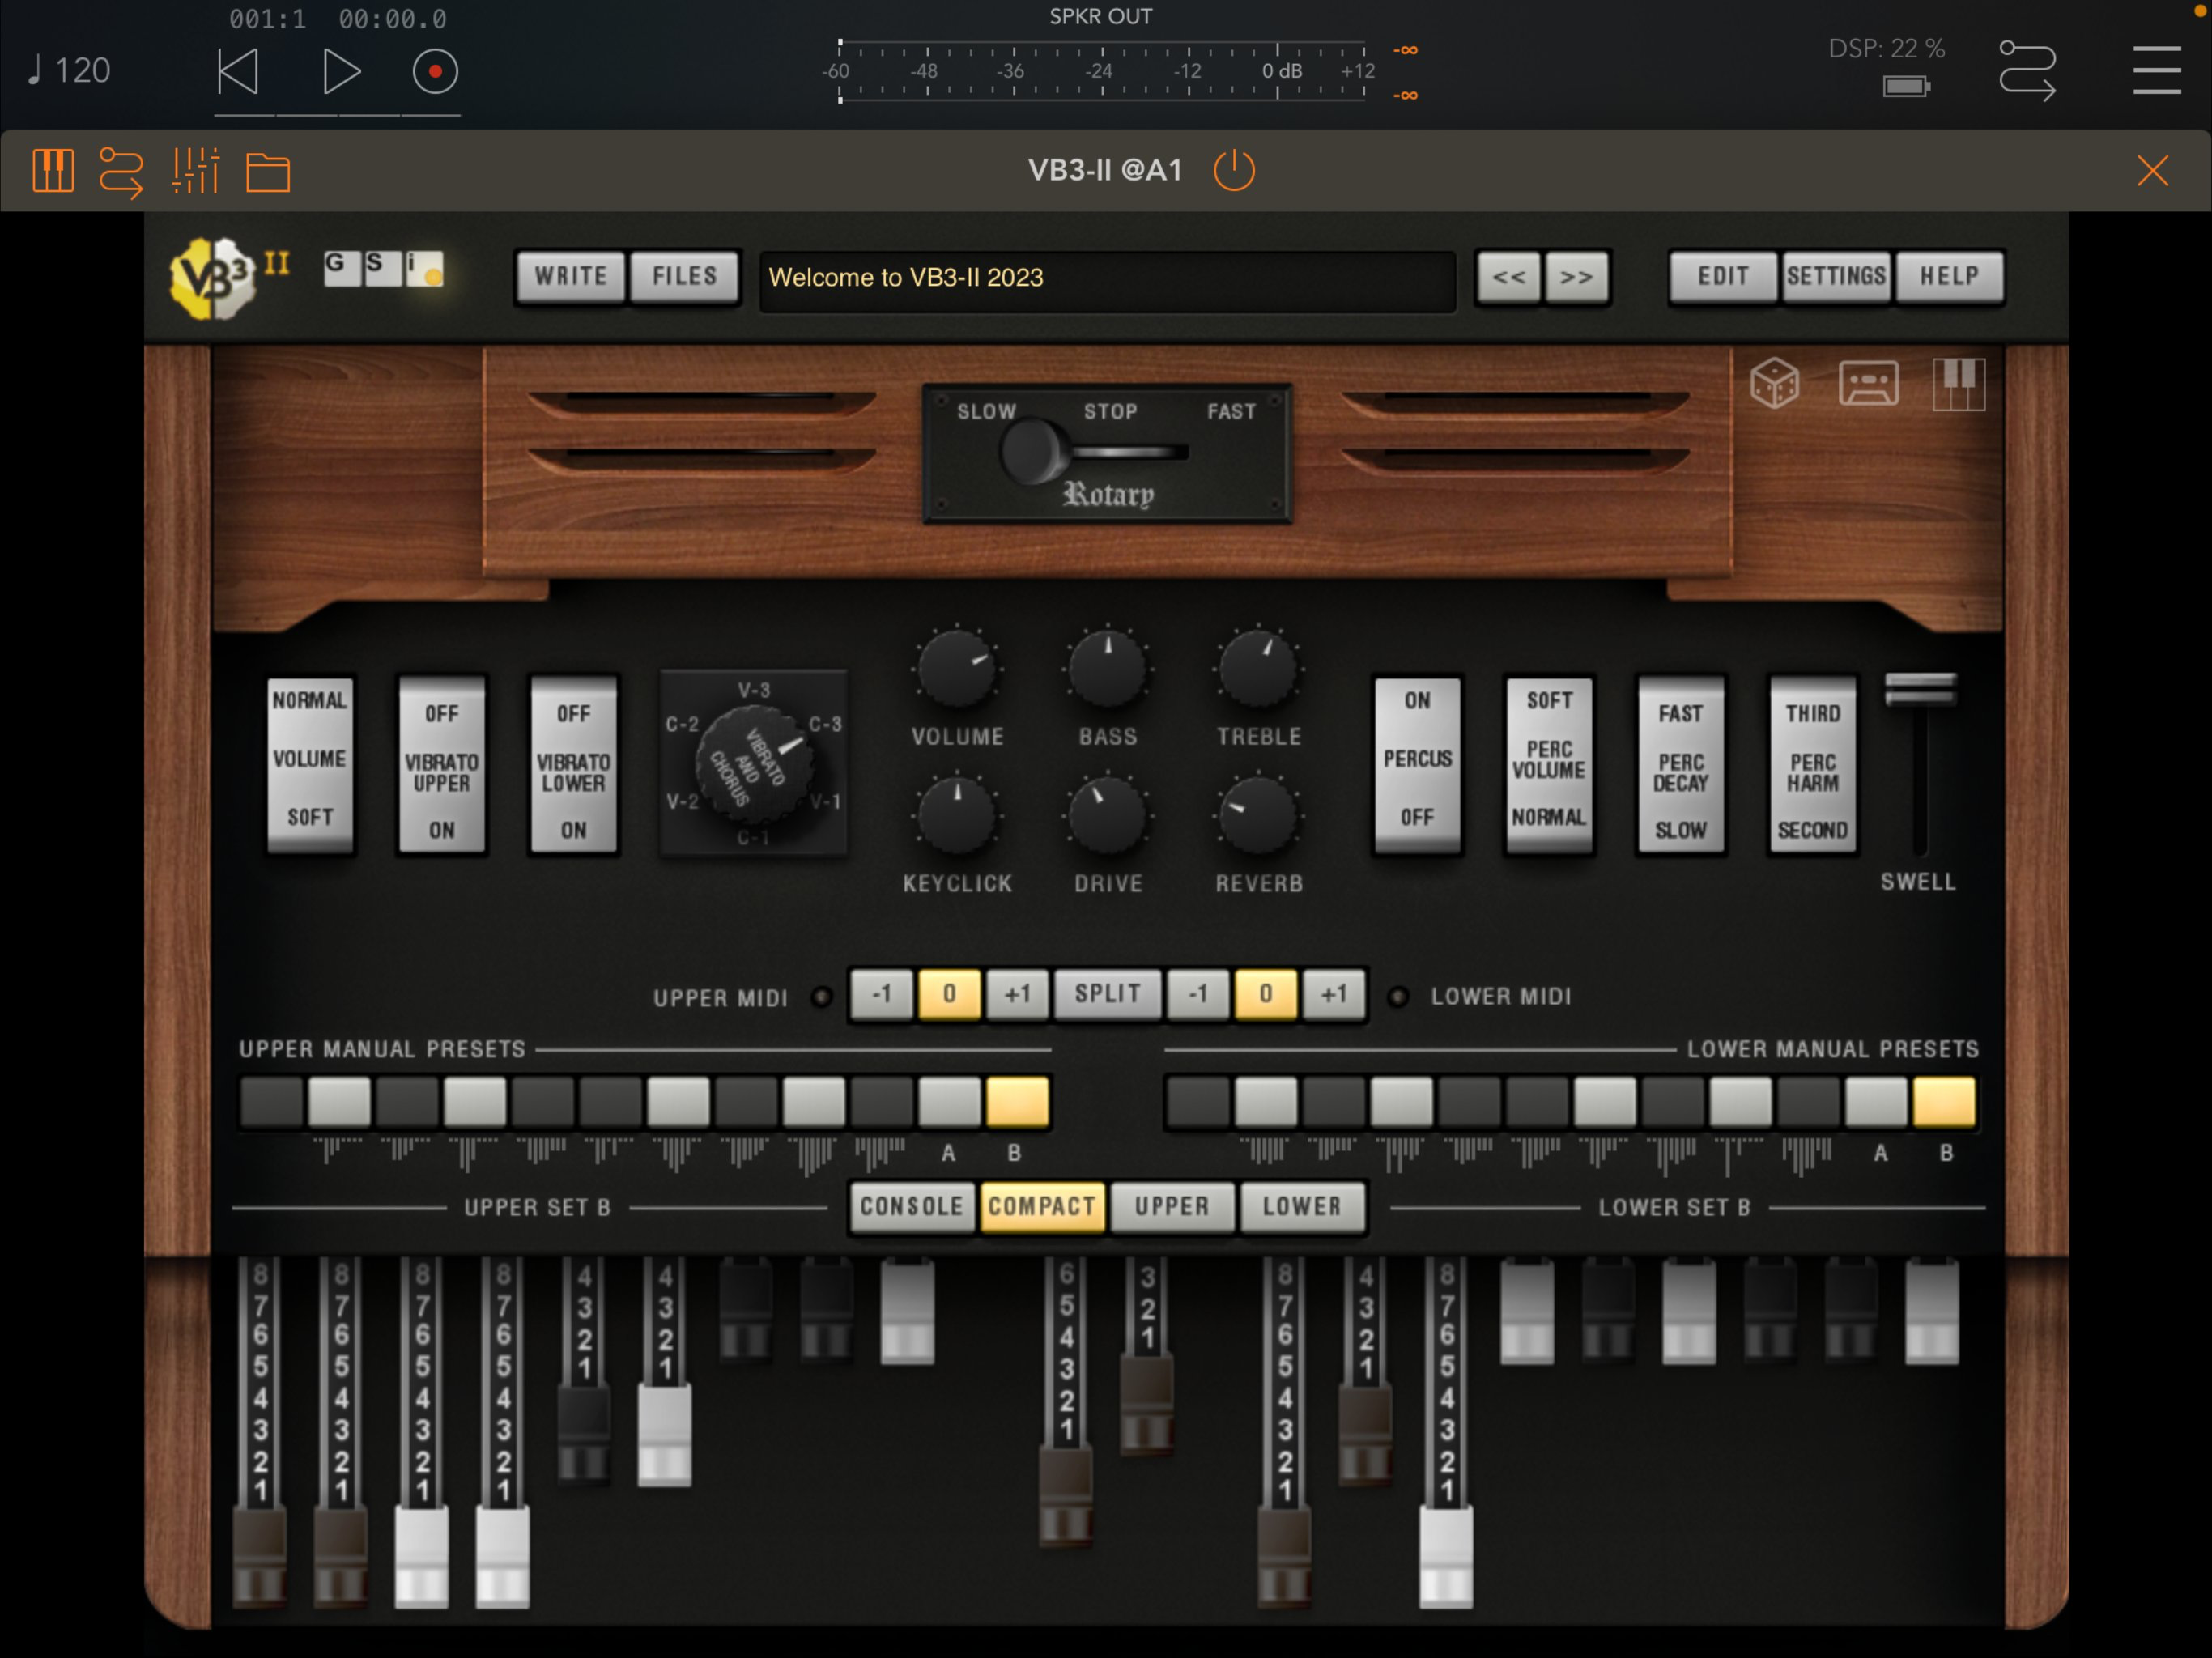Show the keyboard keys icon in wood panel

point(1958,383)
